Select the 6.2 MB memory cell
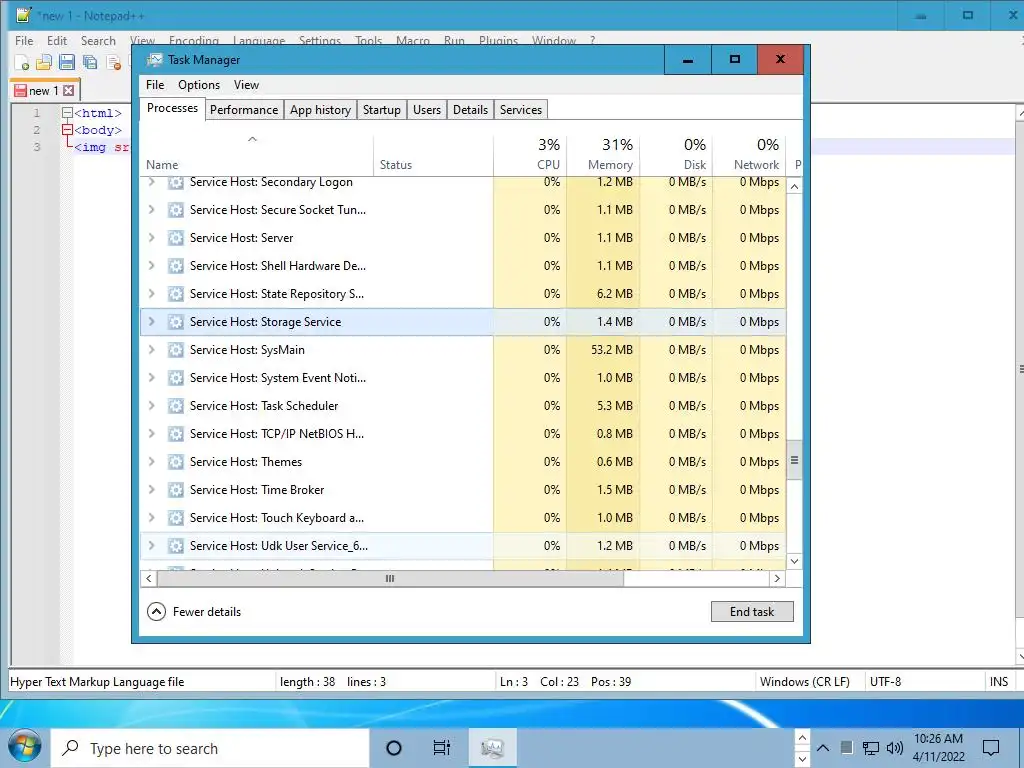1024x768 pixels. tap(603, 294)
